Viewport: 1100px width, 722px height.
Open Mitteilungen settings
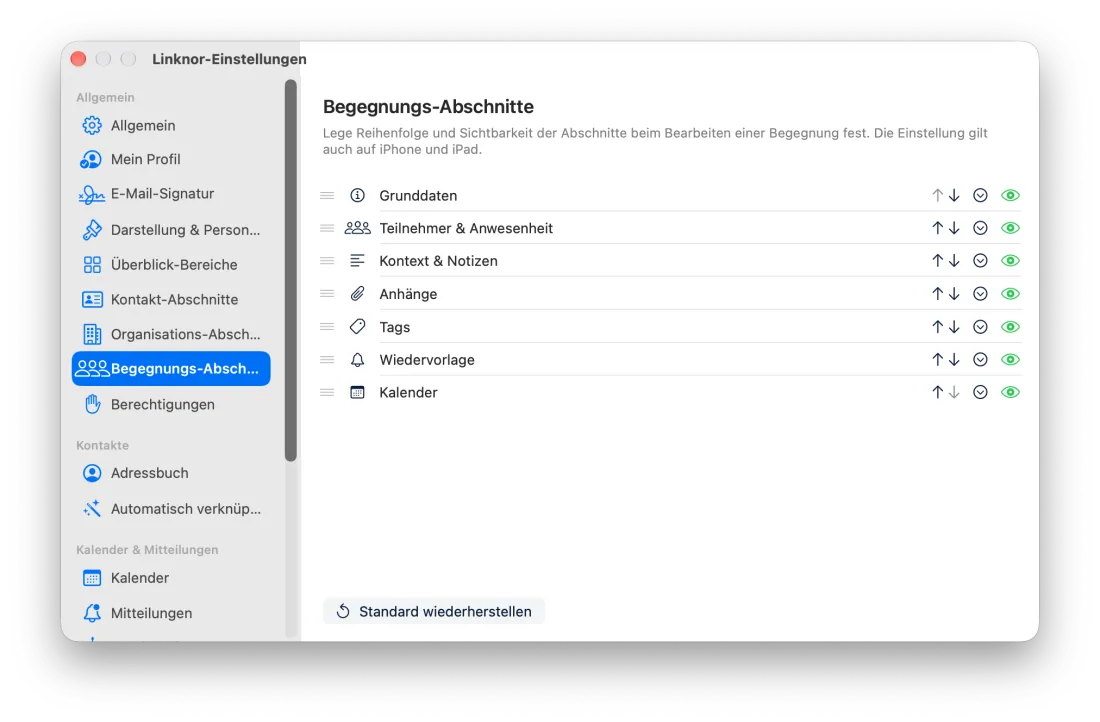pyautogui.click(x=171, y=613)
